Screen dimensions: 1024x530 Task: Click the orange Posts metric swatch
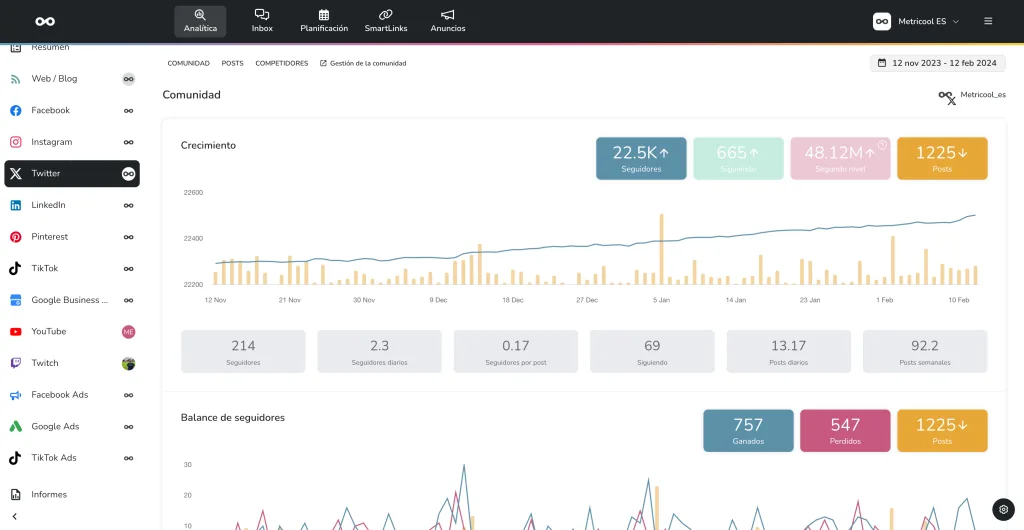click(x=942, y=158)
